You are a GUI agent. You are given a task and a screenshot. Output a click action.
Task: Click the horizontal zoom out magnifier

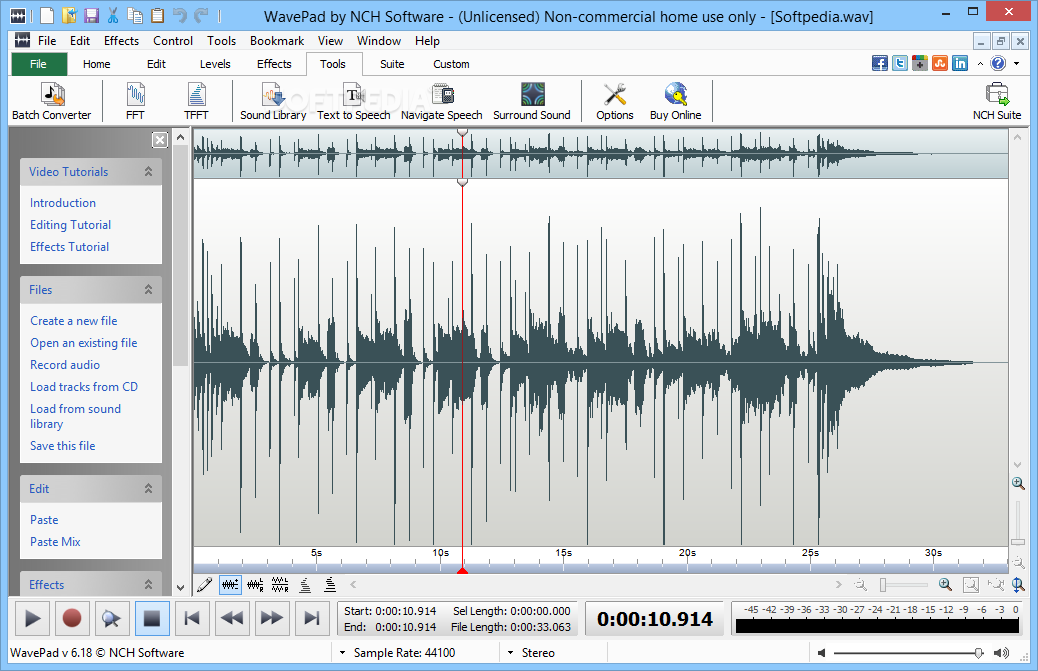pos(860,584)
